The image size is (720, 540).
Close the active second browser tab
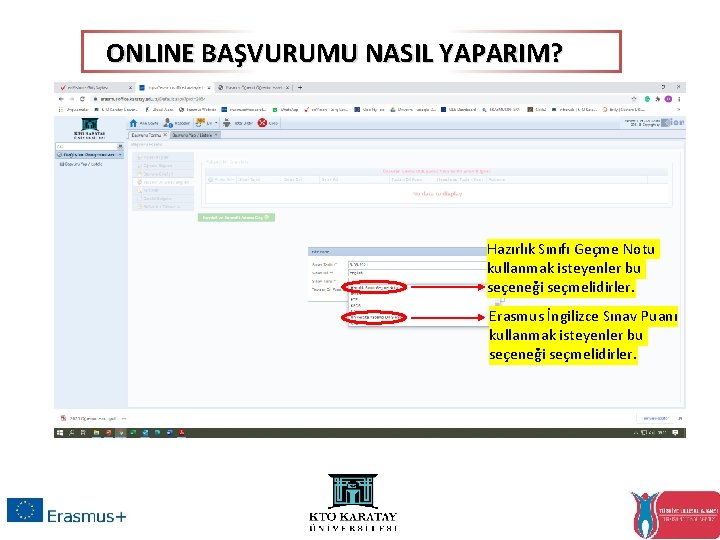(208, 88)
